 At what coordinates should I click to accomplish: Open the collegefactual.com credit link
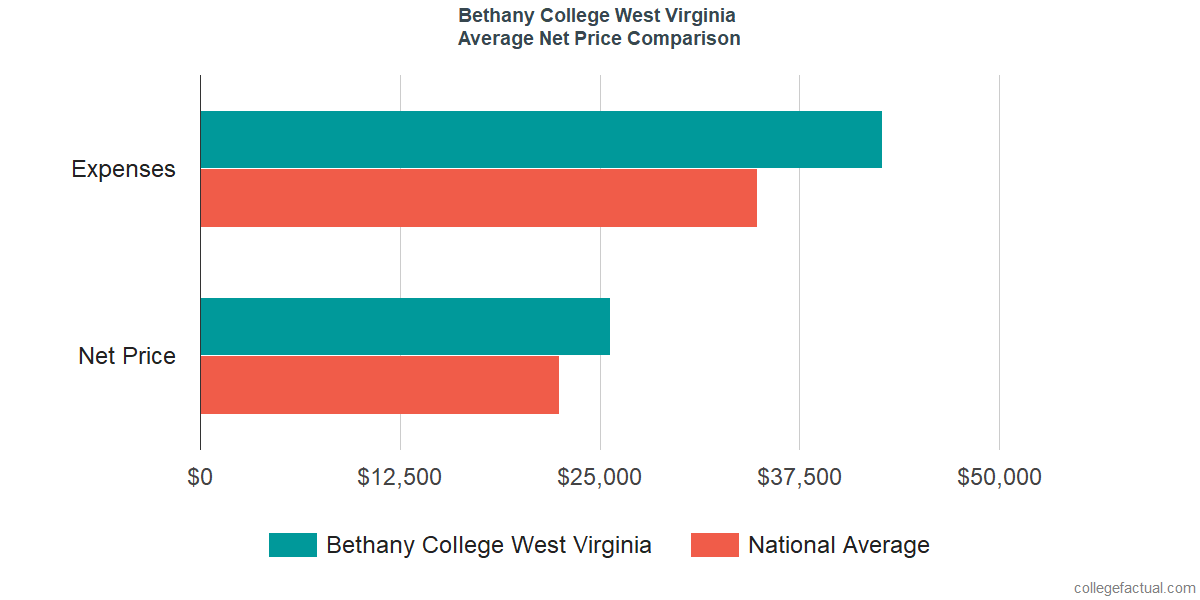pyautogui.click(x=1134, y=588)
